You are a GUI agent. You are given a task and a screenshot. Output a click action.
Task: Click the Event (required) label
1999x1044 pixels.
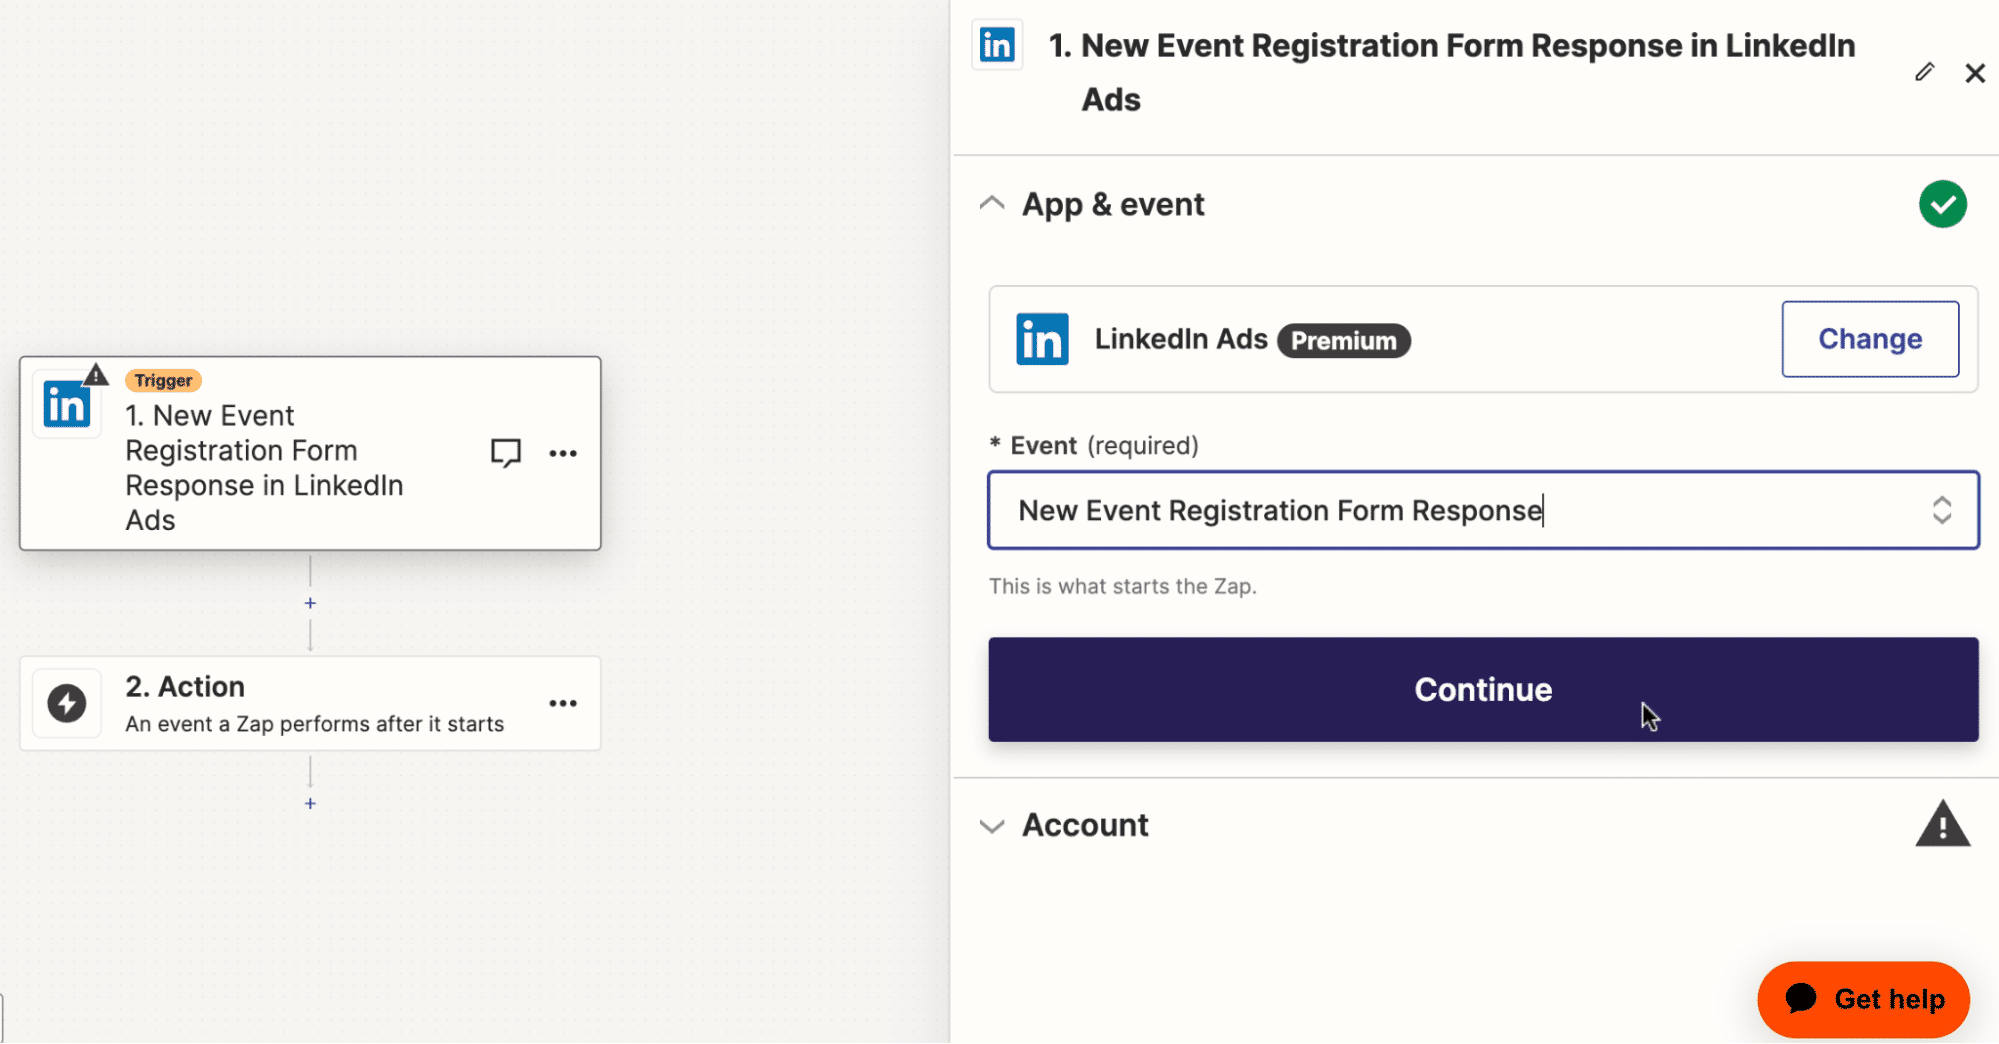point(1094,445)
